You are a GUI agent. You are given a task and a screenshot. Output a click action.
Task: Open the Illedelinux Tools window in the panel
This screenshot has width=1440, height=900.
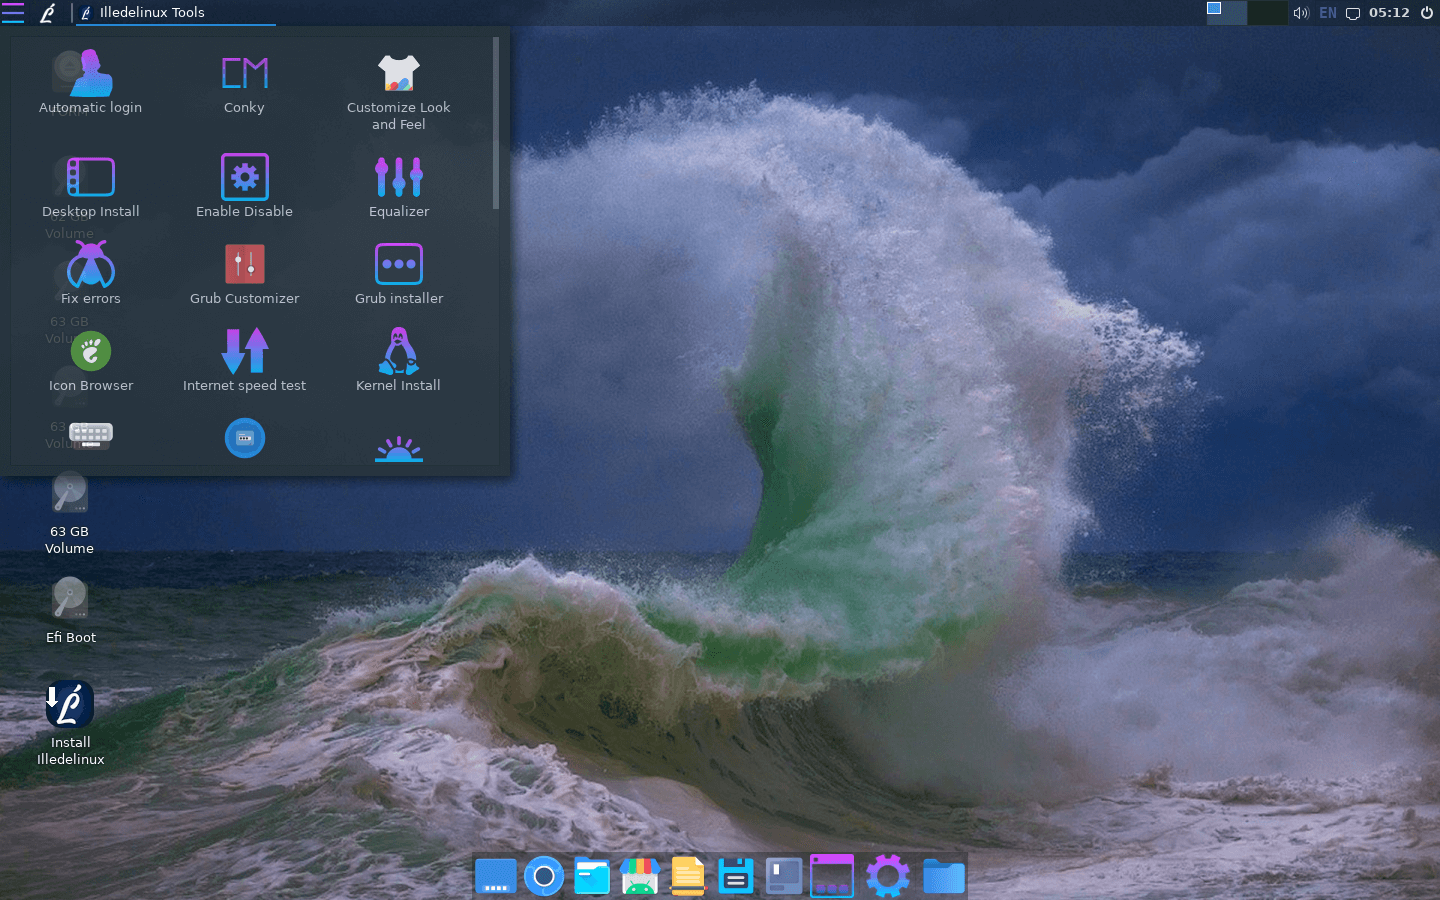click(x=176, y=12)
